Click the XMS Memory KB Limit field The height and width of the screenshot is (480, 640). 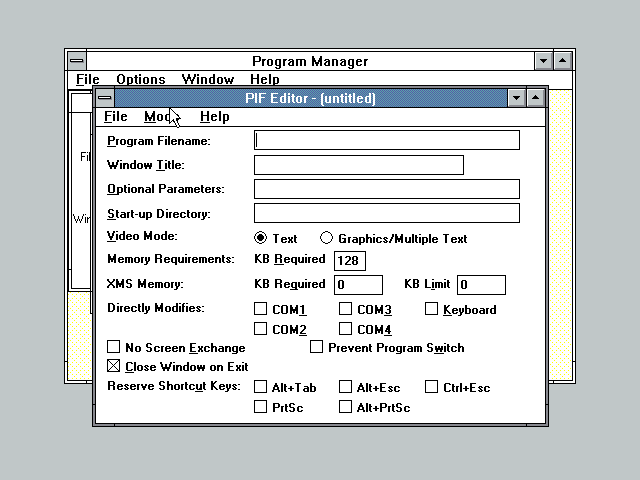point(481,284)
